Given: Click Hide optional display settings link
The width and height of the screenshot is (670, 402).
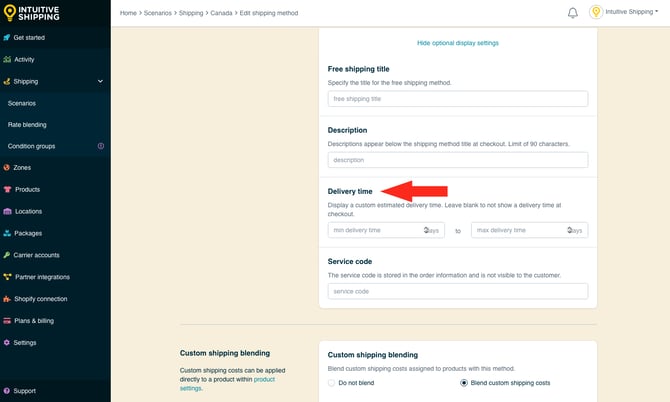Looking at the screenshot, I should click(x=458, y=43).
